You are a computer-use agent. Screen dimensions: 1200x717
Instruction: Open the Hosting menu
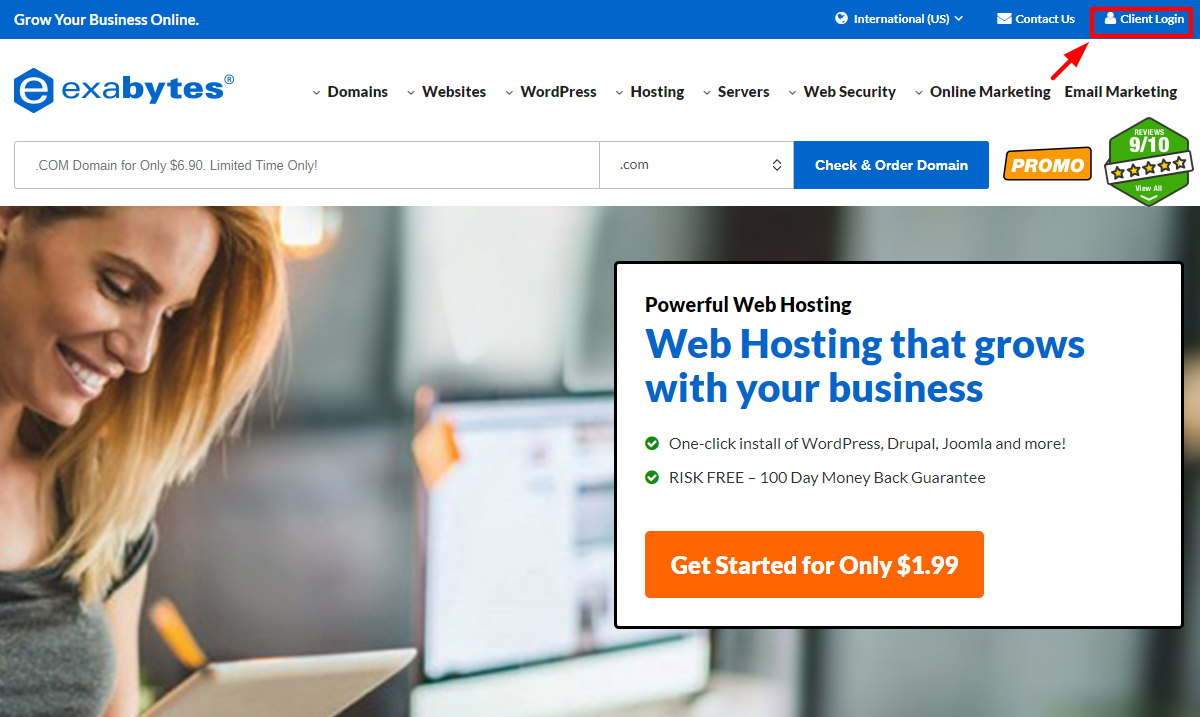click(649, 92)
